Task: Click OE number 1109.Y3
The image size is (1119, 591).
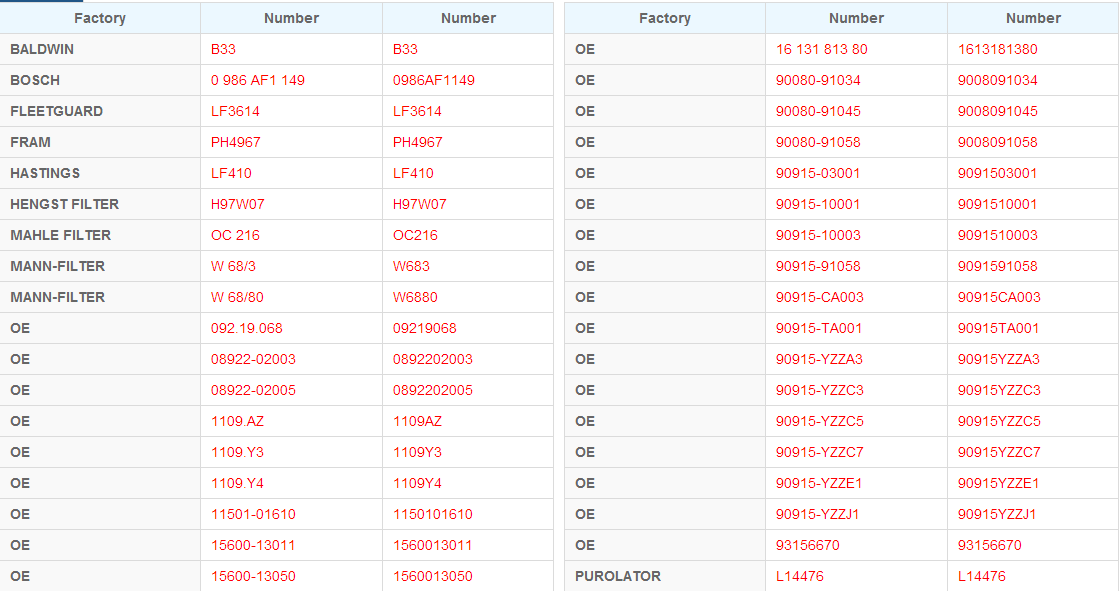Action: (237, 453)
